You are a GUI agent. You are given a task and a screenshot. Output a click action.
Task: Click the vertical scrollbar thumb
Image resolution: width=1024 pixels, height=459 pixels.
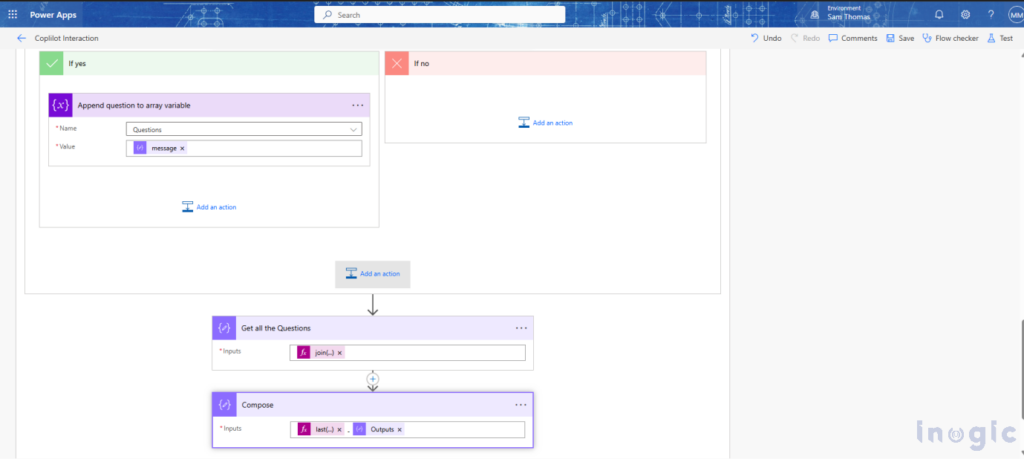tap(1021, 369)
